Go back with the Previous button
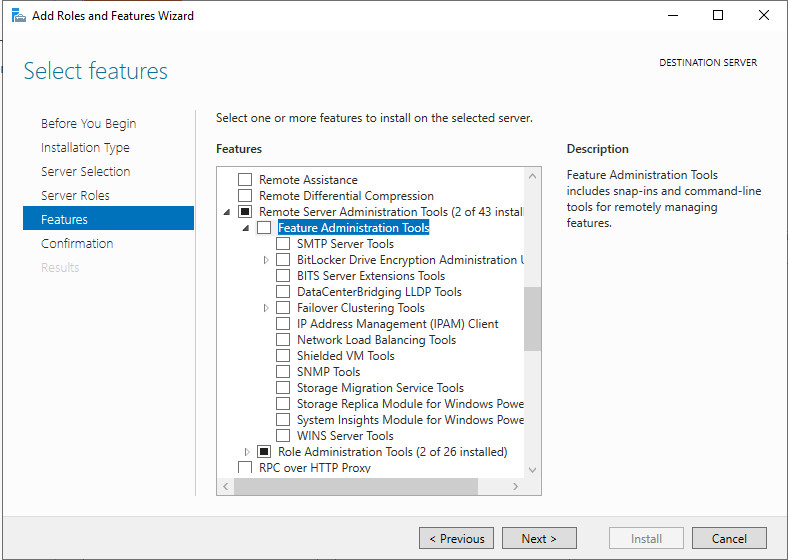Screen dimensions: 788x560 pyautogui.click(x=456, y=539)
